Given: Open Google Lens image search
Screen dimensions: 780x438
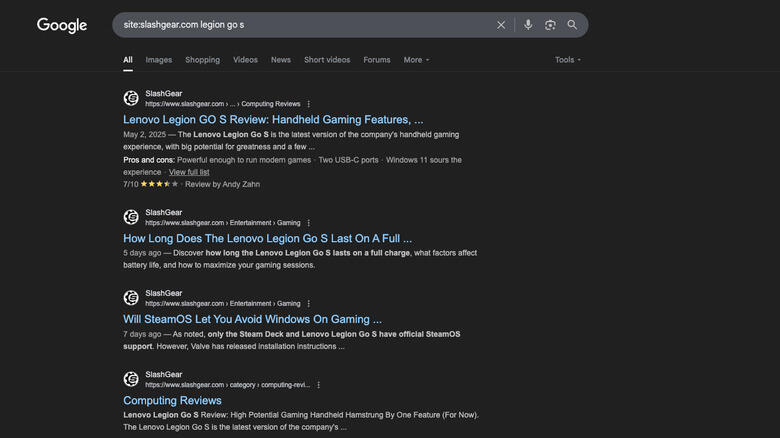Looking at the screenshot, I should coord(550,25).
